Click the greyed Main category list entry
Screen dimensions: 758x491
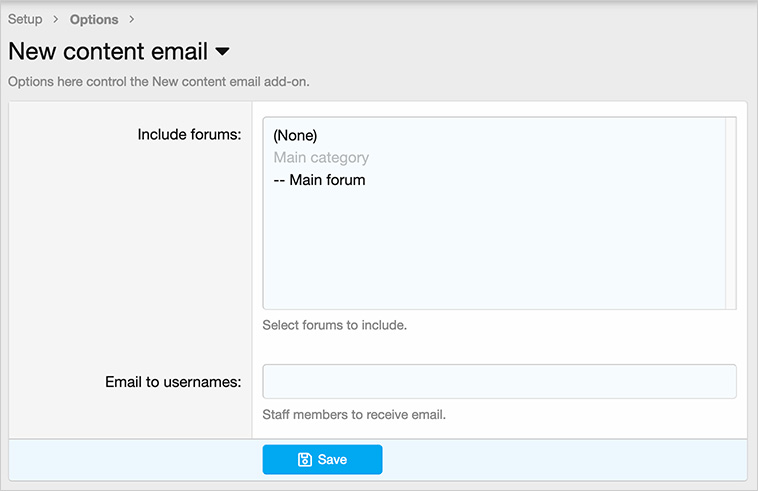pos(321,157)
